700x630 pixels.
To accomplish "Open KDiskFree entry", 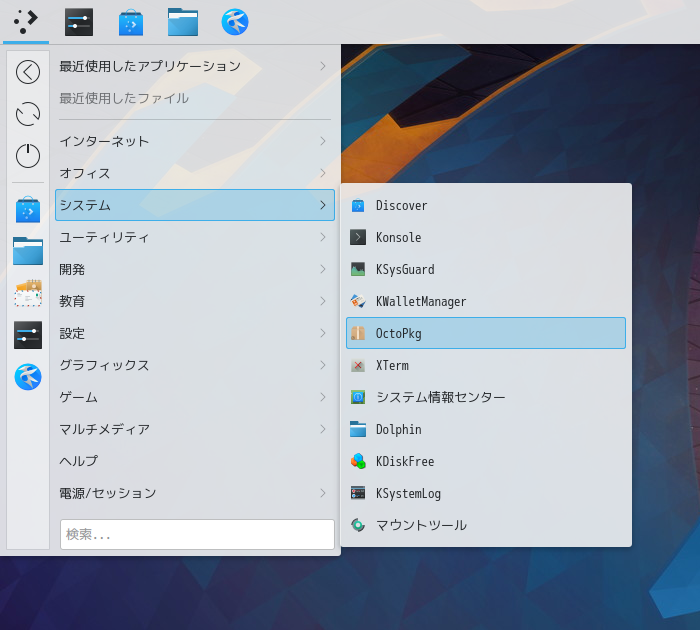I will (486, 461).
